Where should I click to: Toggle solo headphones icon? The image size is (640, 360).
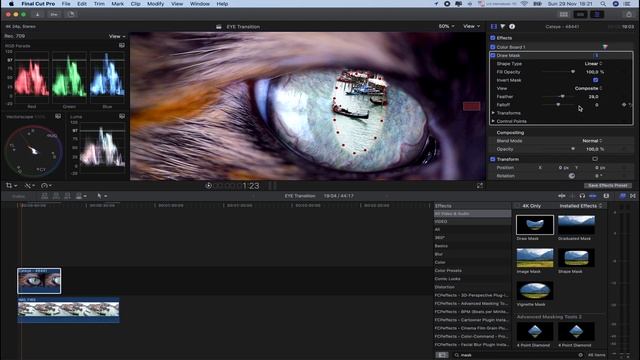[582, 196]
